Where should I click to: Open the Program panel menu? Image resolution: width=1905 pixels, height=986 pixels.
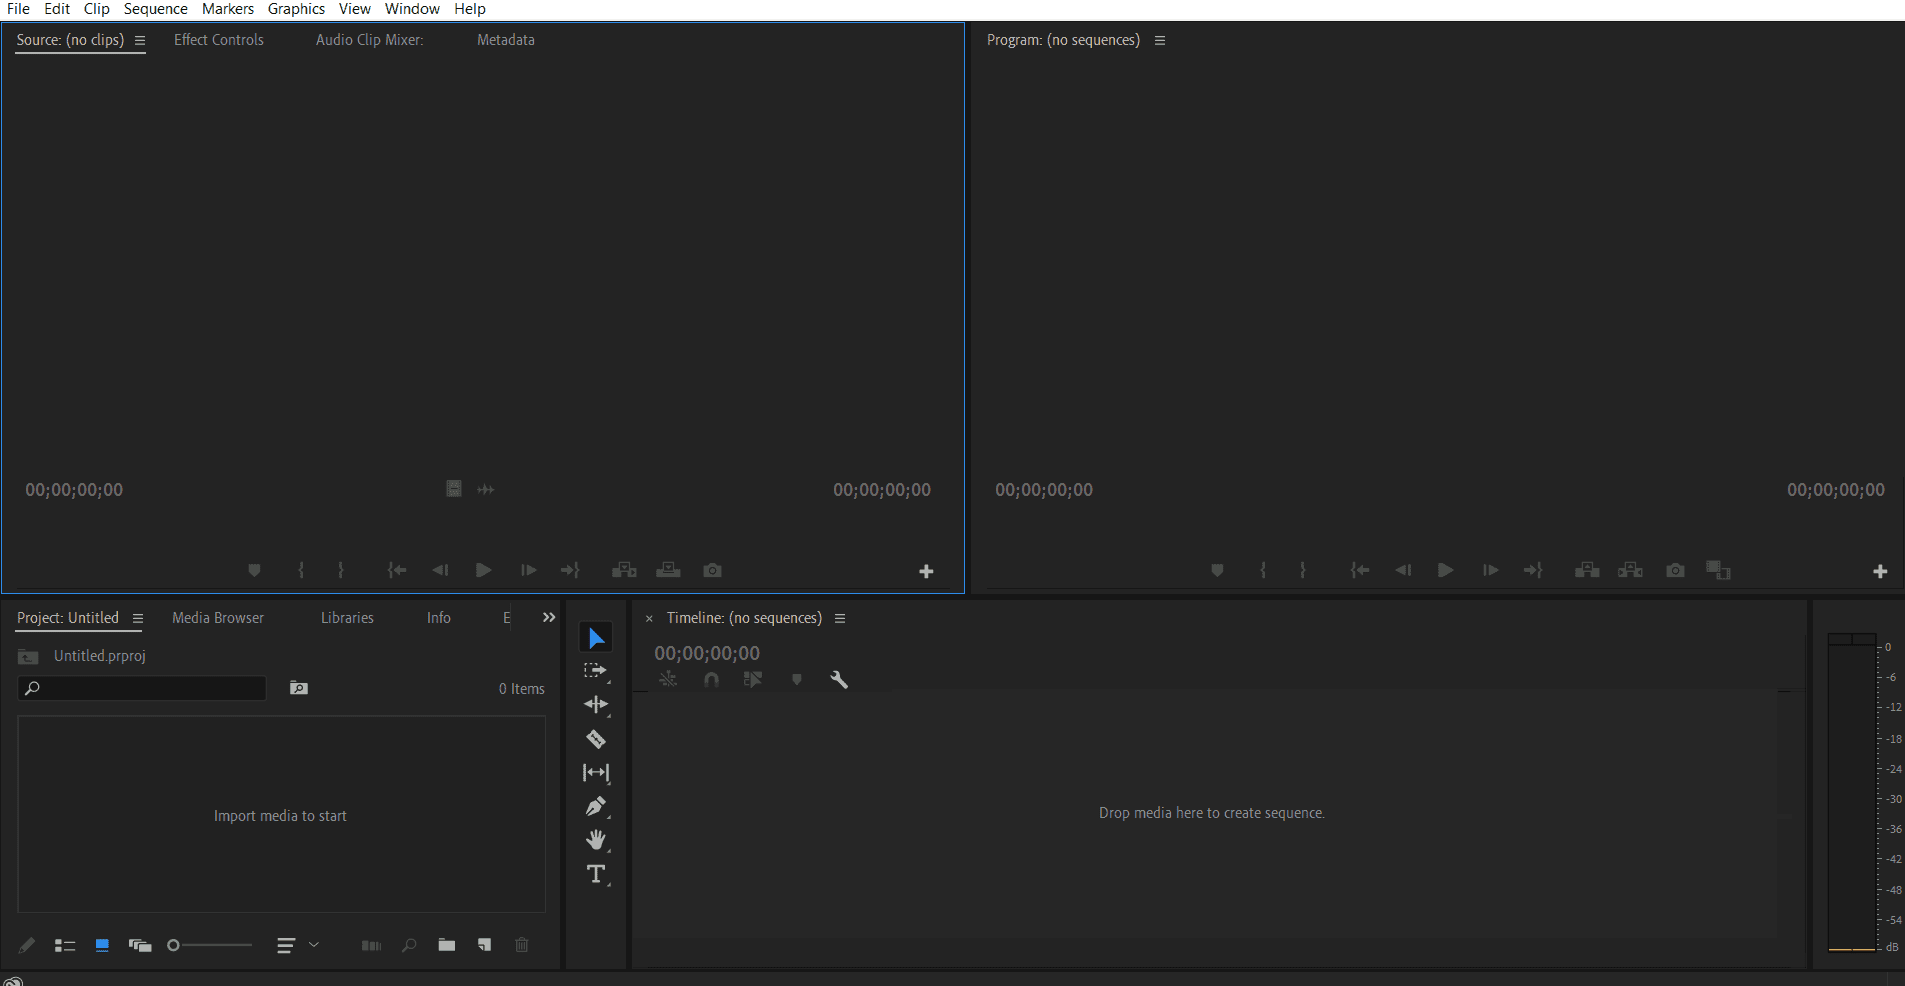[1160, 41]
